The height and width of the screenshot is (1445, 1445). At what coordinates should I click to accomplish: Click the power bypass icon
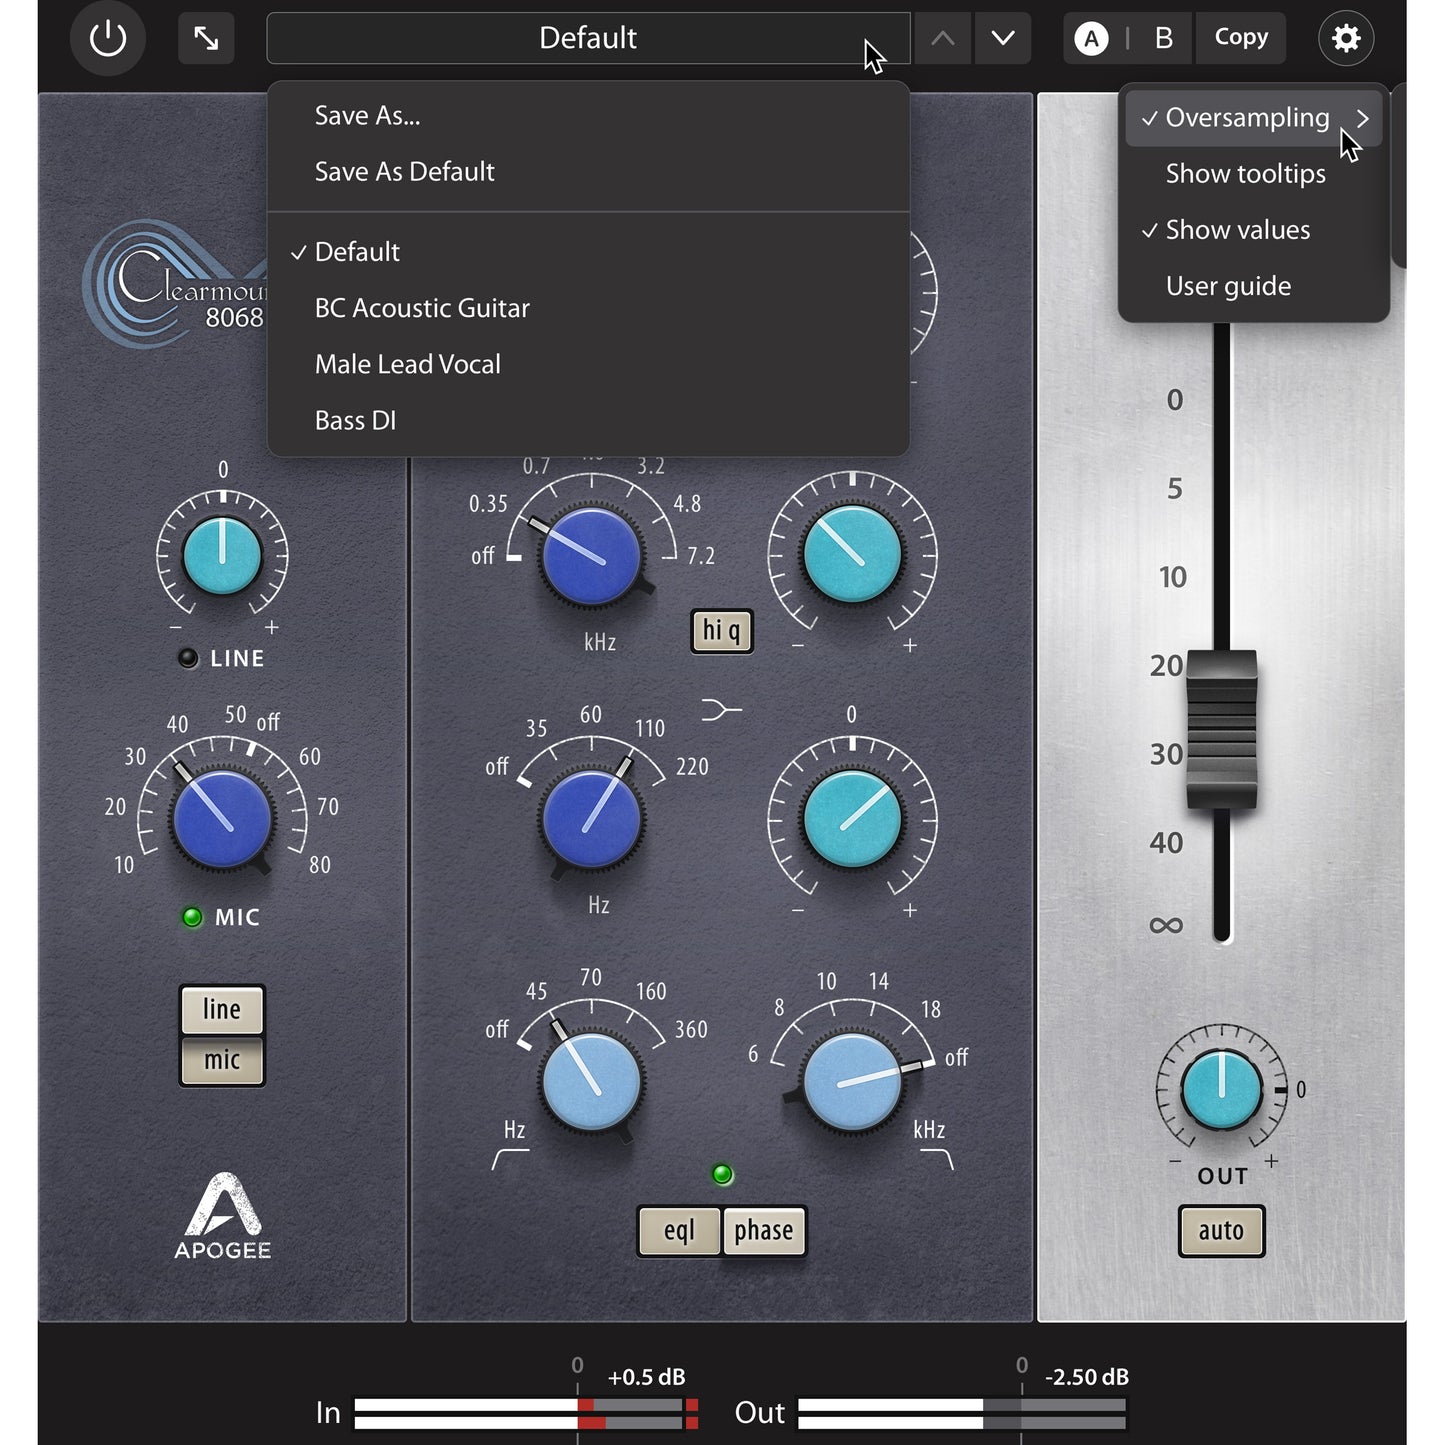pyautogui.click(x=108, y=39)
